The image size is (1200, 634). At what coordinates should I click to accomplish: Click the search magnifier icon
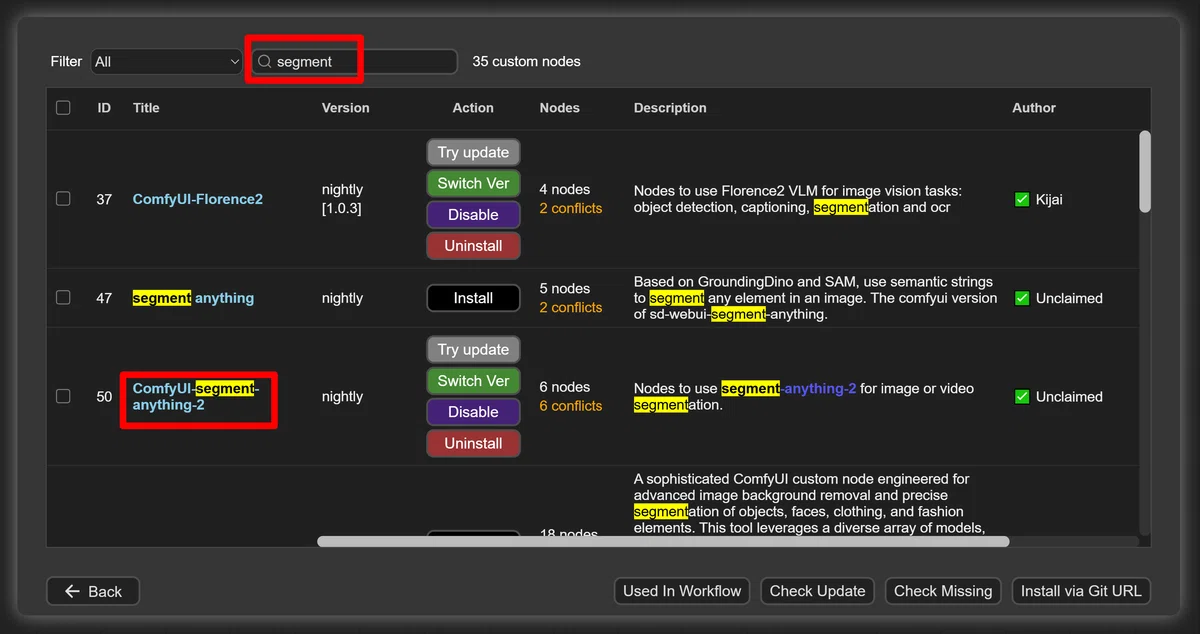click(x=265, y=62)
